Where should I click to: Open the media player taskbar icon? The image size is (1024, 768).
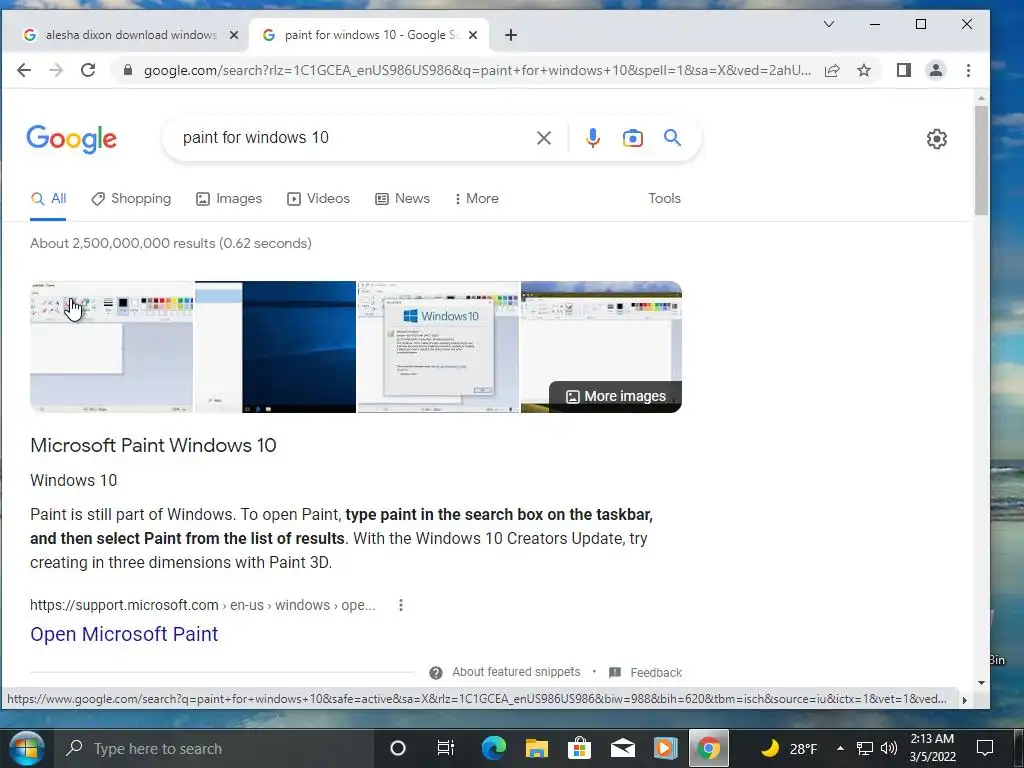coord(665,748)
